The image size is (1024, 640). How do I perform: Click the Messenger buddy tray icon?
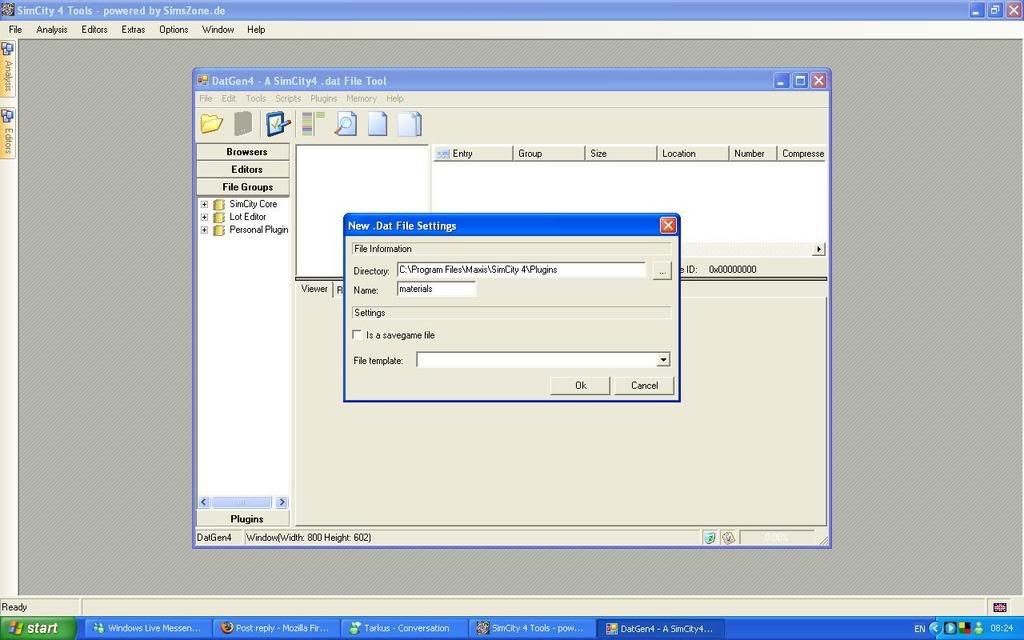[x=979, y=628]
